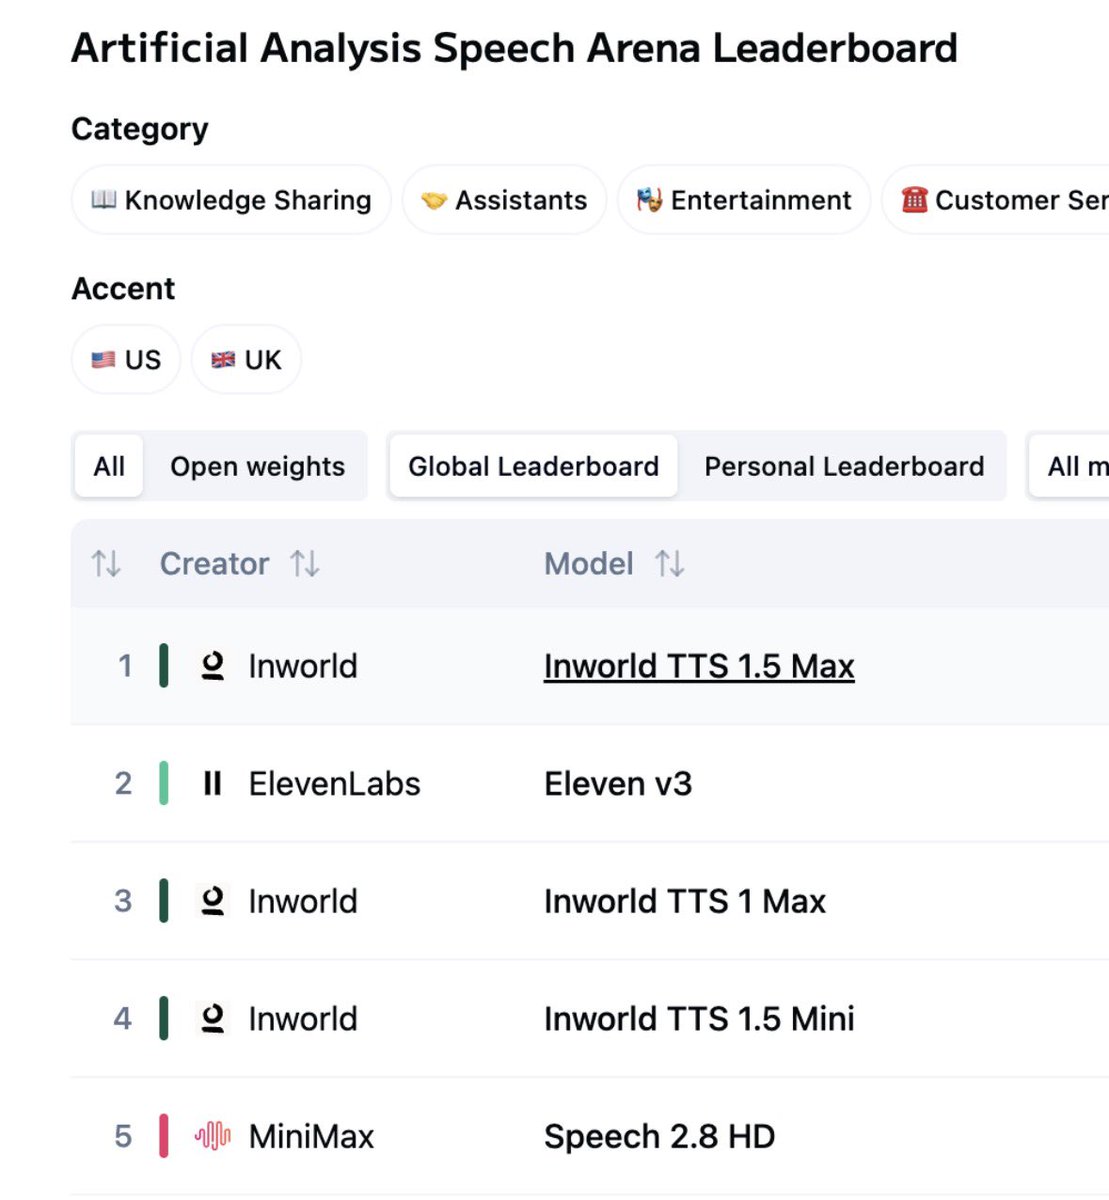The width and height of the screenshot is (1109, 1200).
Task: Click the Creator column header label
Action: 214,564
